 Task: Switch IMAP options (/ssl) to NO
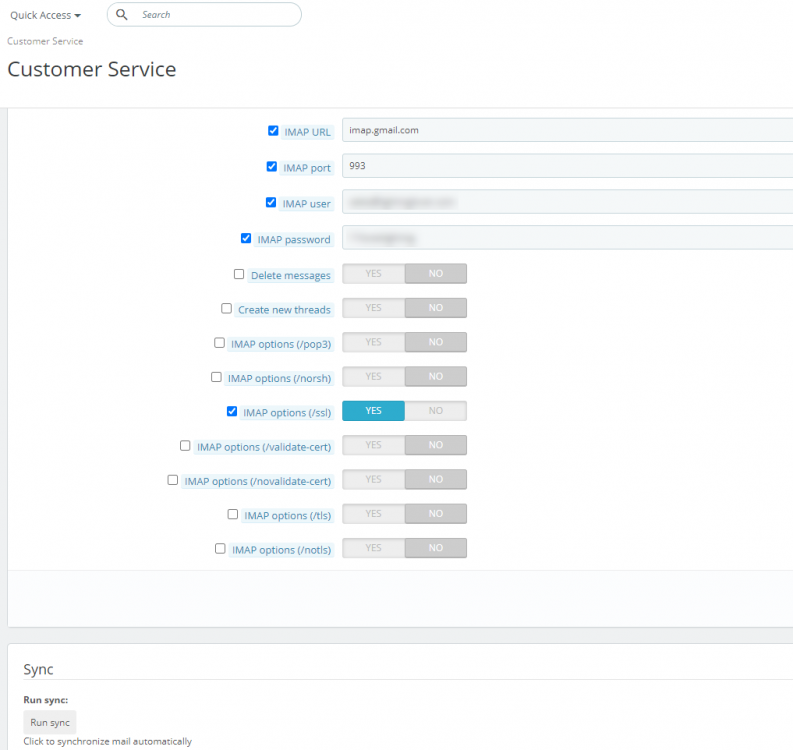[436, 411]
